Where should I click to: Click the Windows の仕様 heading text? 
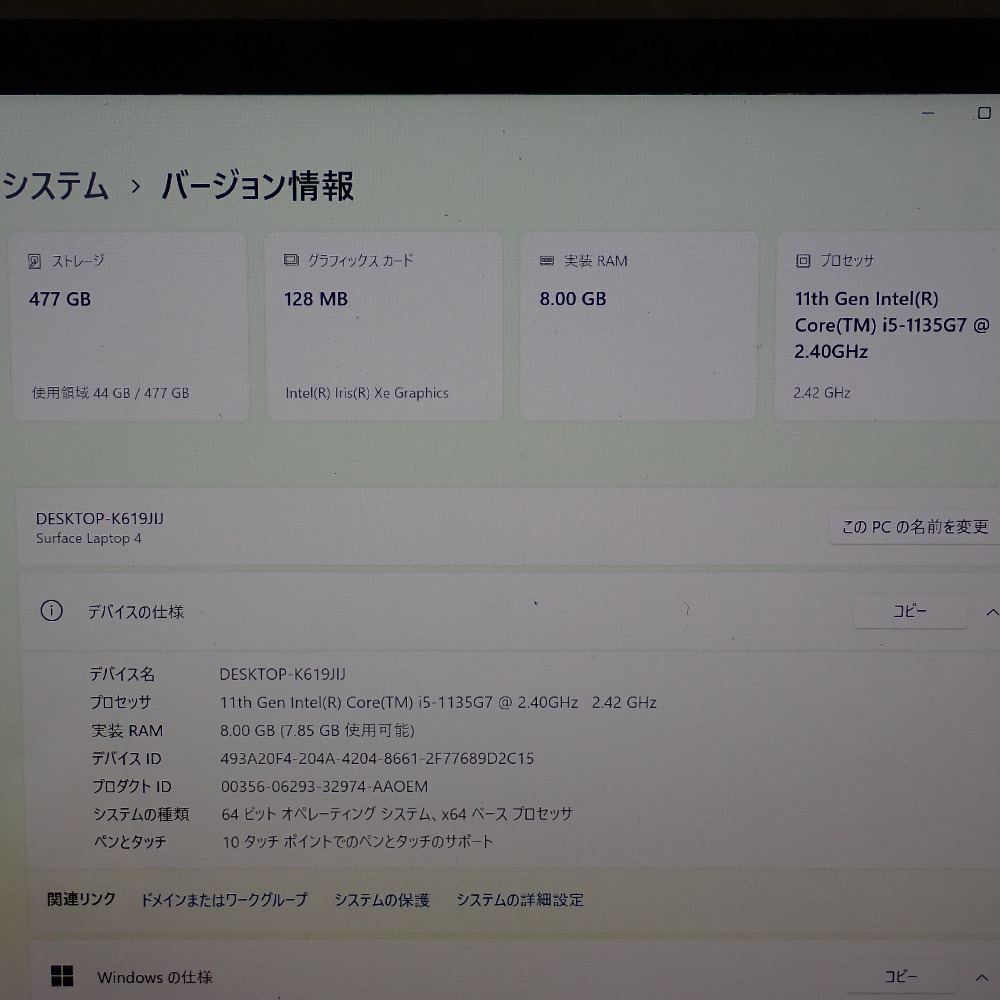155,977
